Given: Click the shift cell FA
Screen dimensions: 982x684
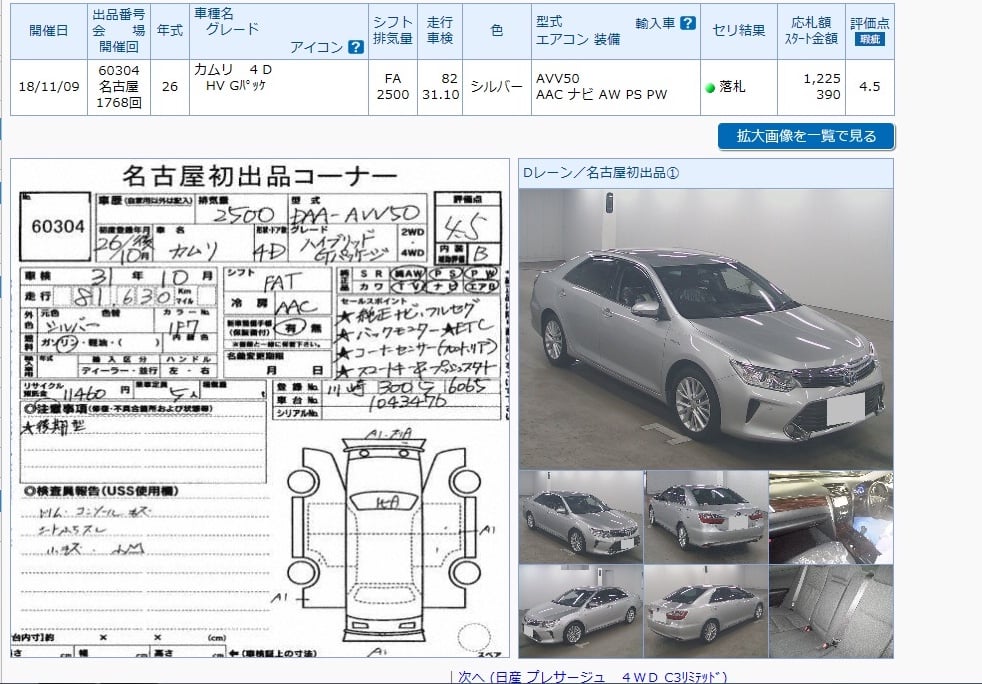Looking at the screenshot, I should click(393, 78).
